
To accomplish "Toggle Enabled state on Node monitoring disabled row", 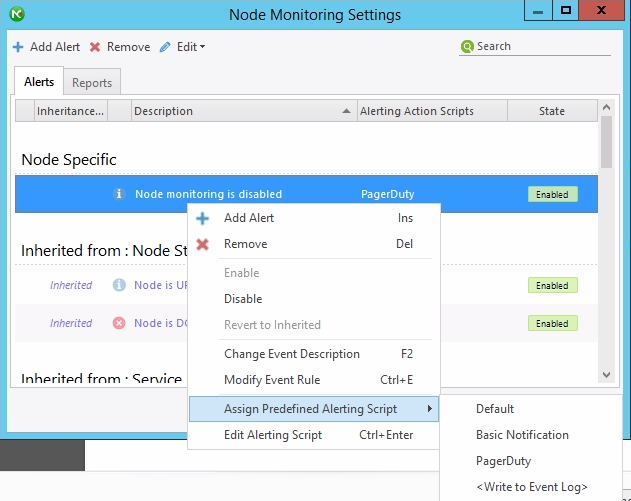I will click(553, 194).
